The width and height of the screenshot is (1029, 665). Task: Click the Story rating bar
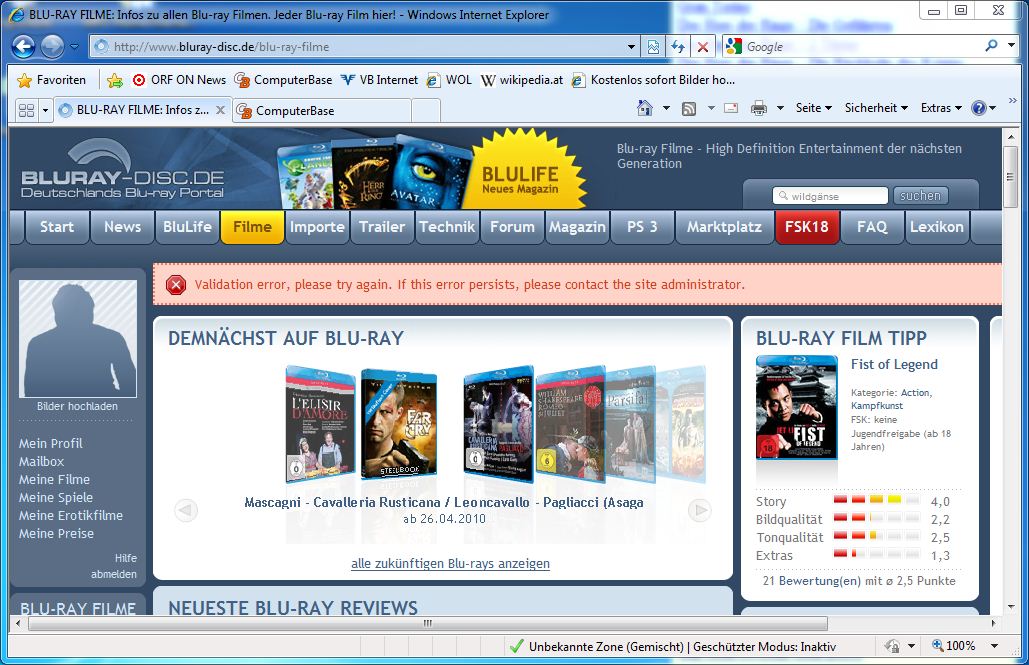pyautogui.click(x=876, y=500)
